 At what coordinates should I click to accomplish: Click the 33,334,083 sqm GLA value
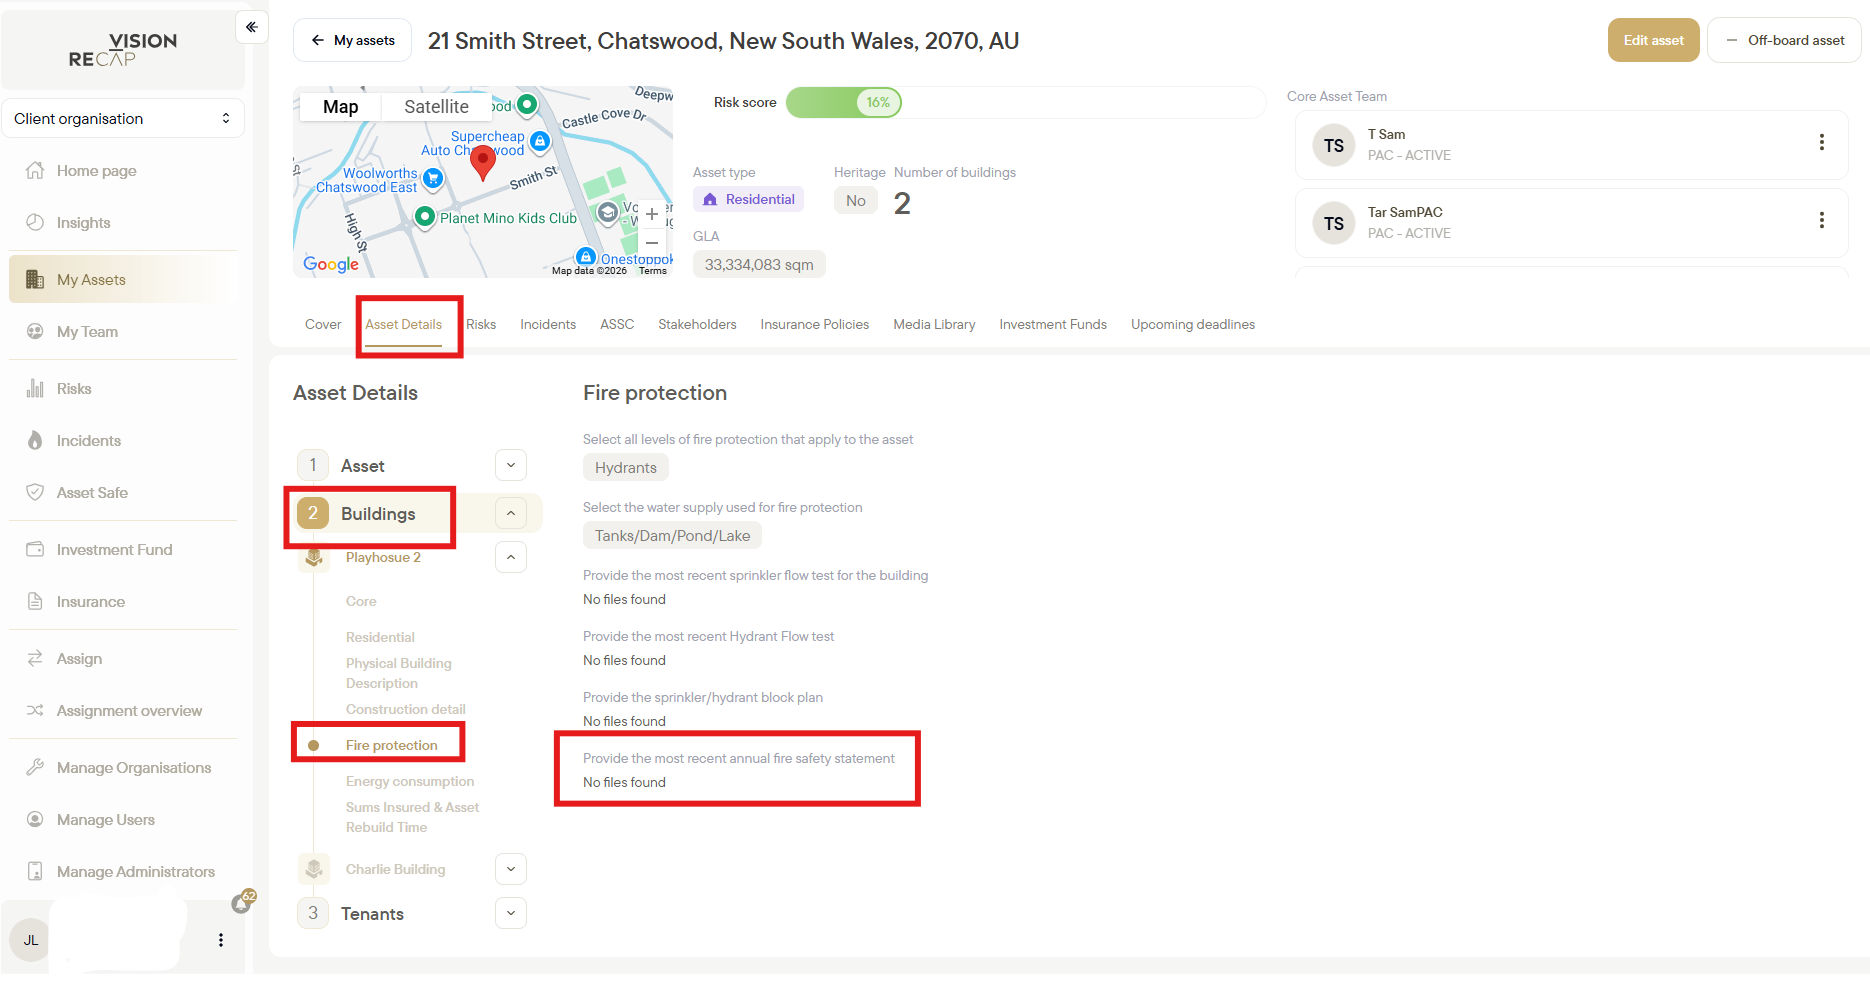[x=759, y=264]
